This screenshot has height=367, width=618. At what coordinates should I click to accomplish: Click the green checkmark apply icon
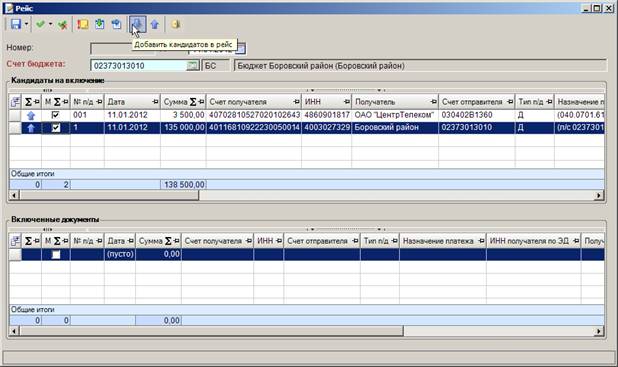click(40, 24)
